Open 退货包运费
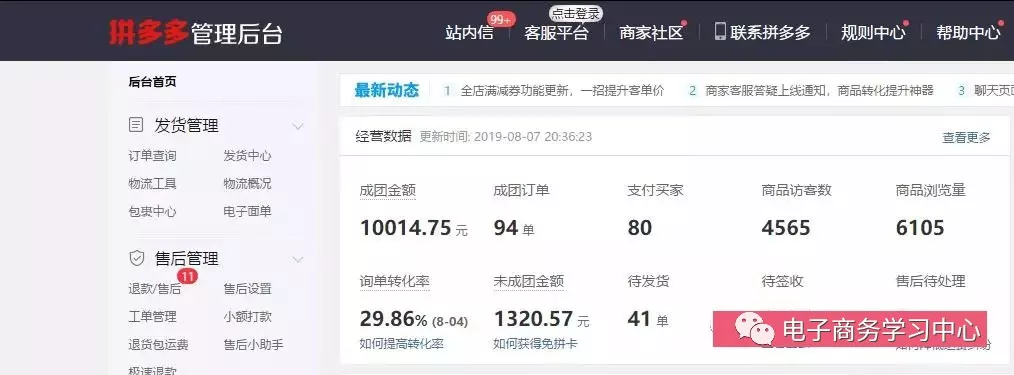 (158, 345)
